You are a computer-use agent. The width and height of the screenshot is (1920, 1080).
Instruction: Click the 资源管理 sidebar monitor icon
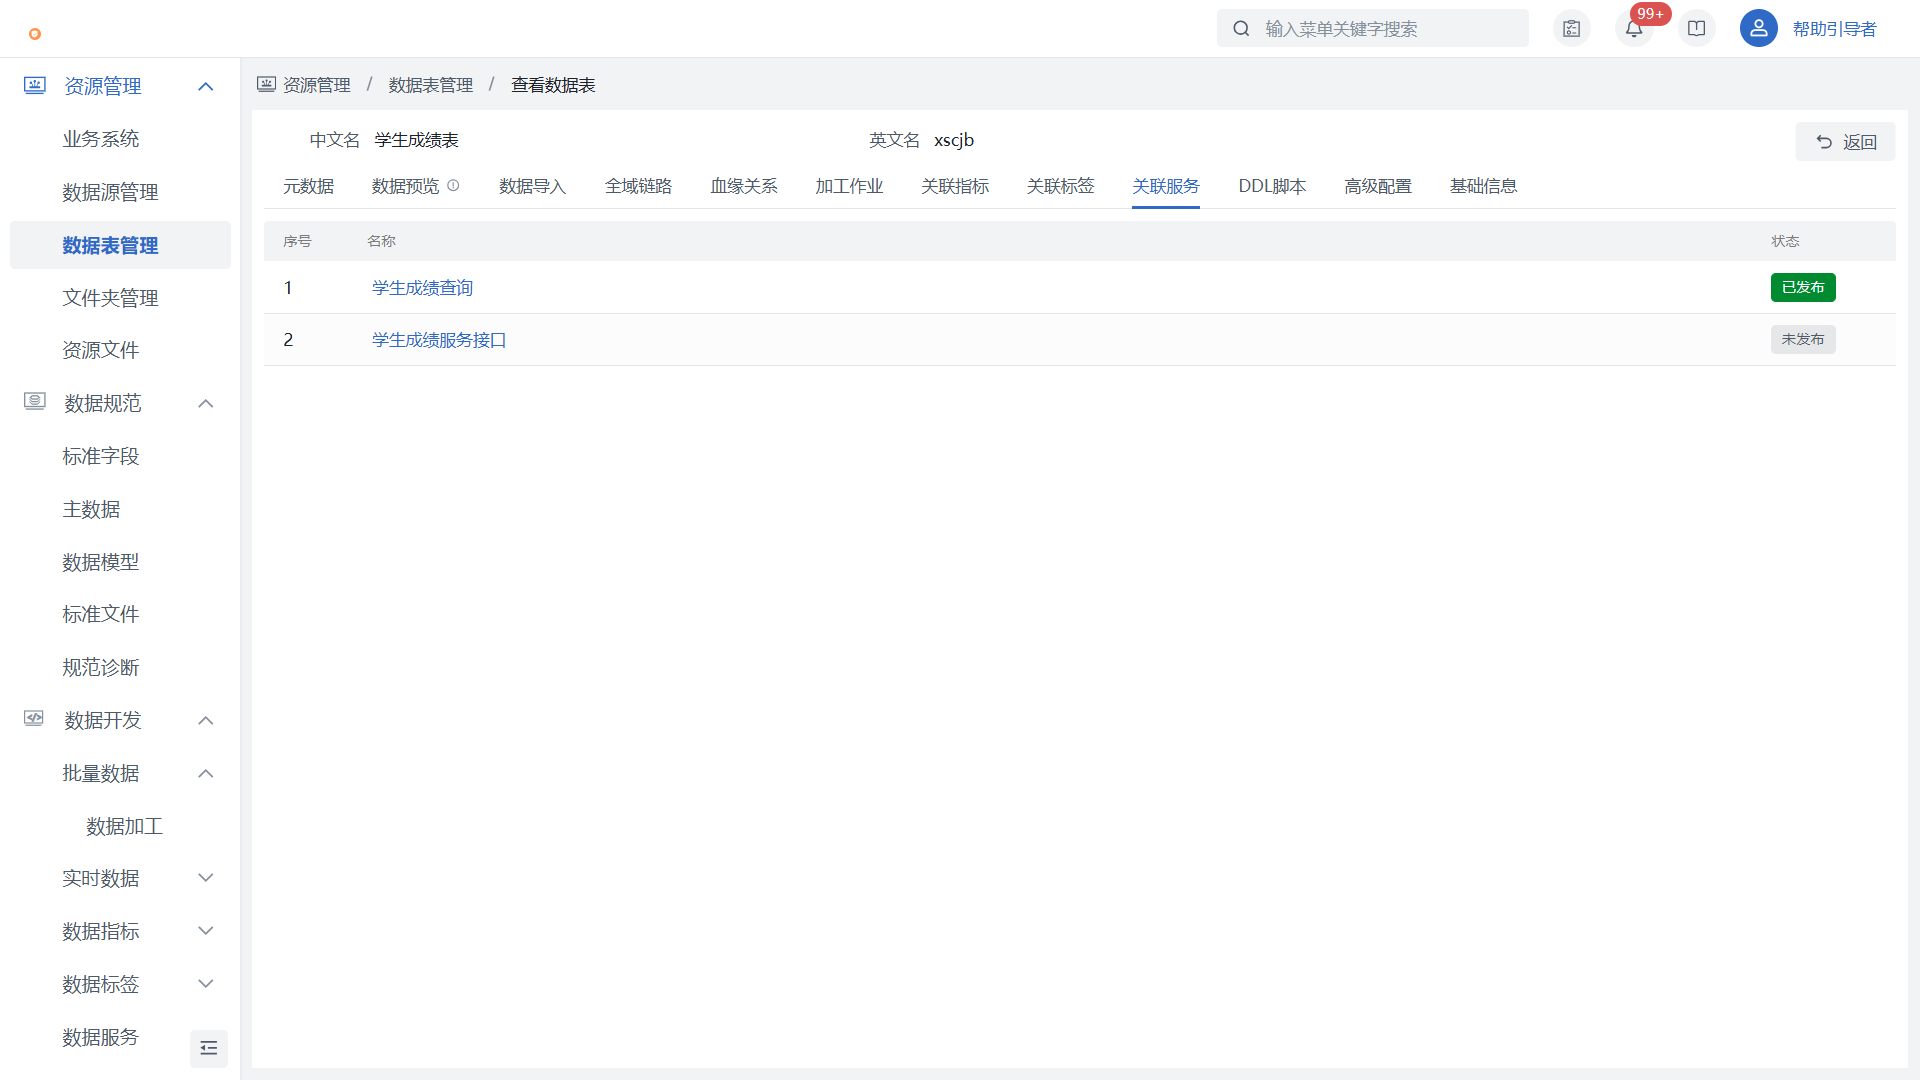coord(35,85)
